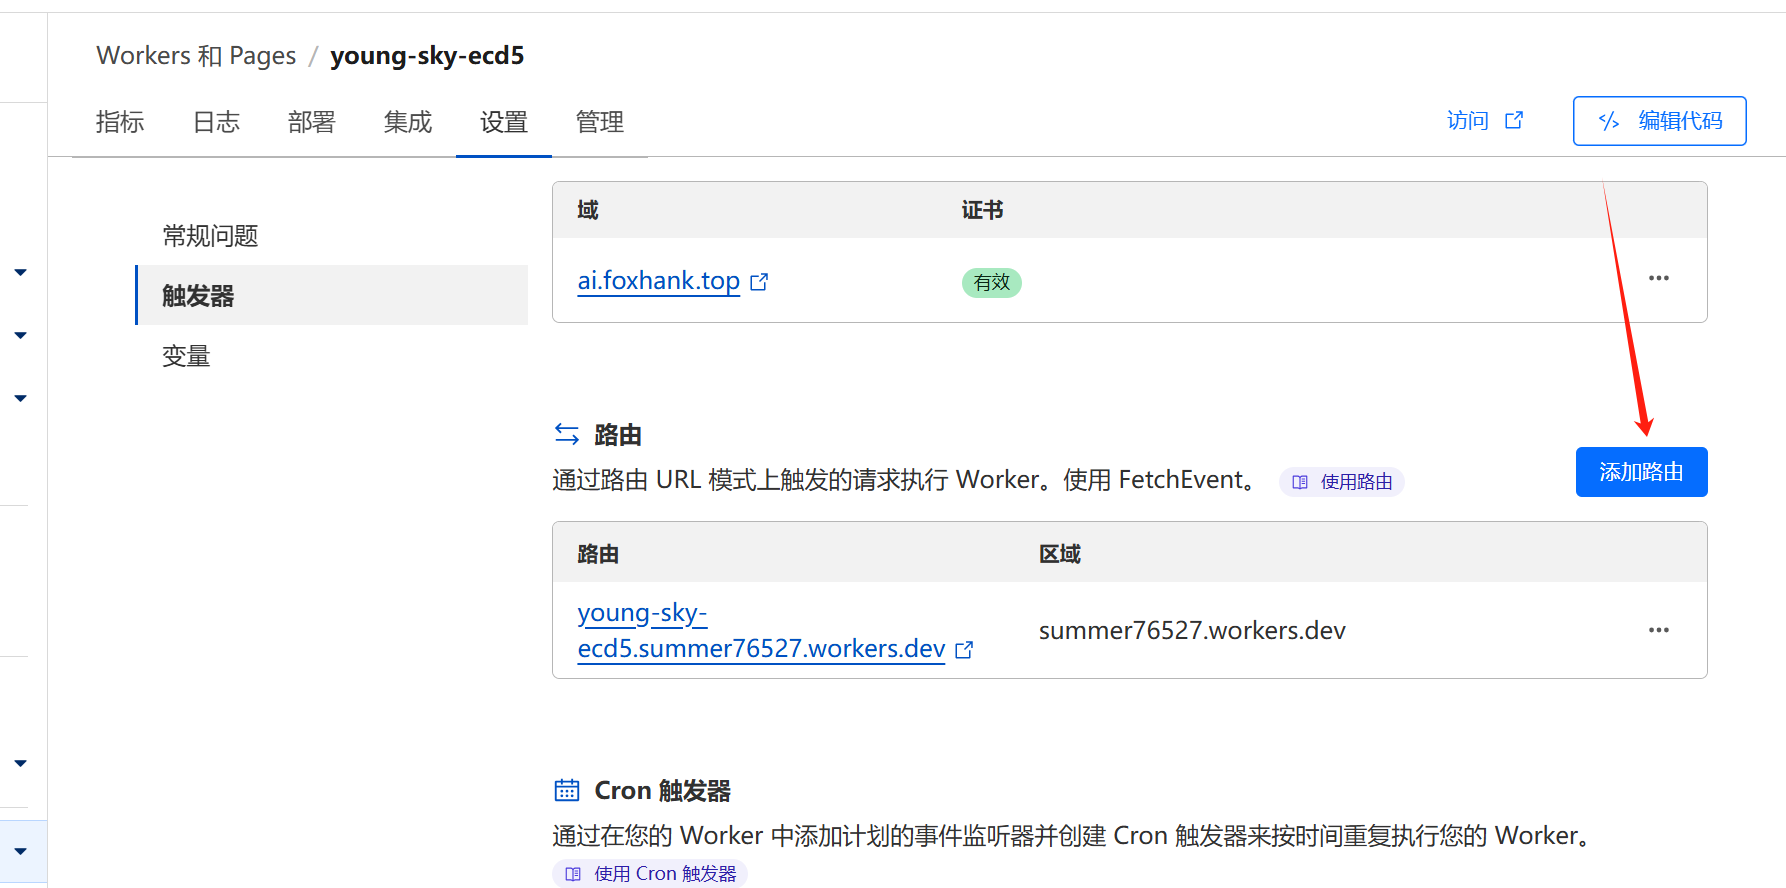Expand the fourth left sidebar arrow
Image resolution: width=1786 pixels, height=888 pixels.
(x=20, y=763)
